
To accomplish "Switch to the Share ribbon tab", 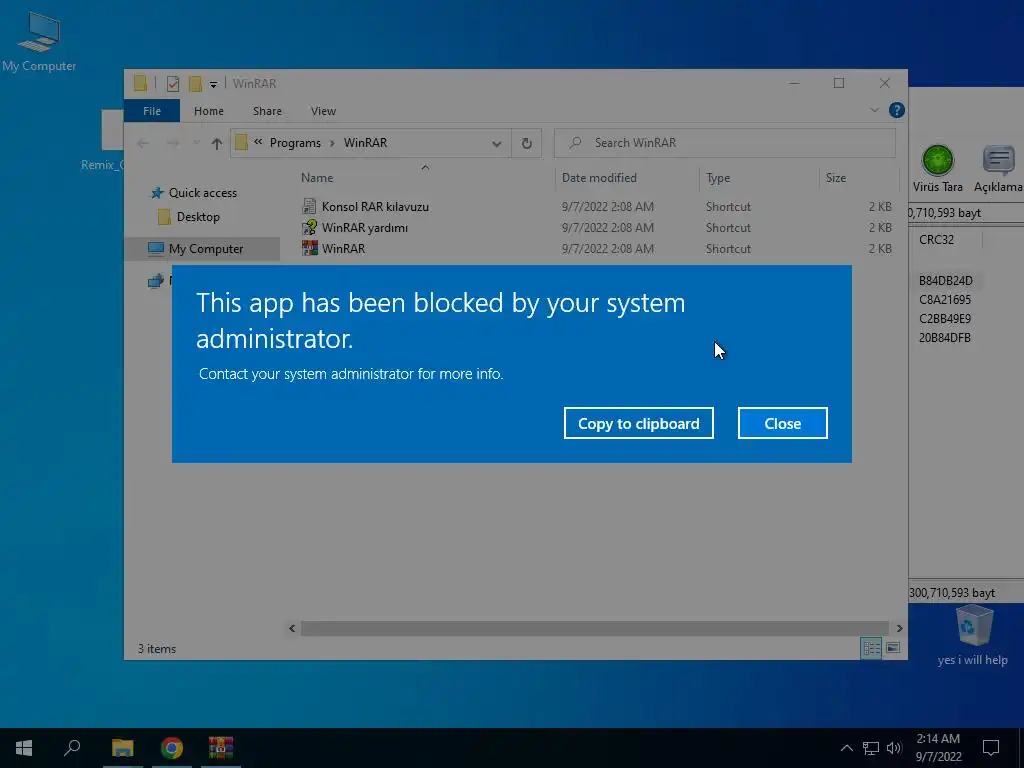I will (267, 111).
